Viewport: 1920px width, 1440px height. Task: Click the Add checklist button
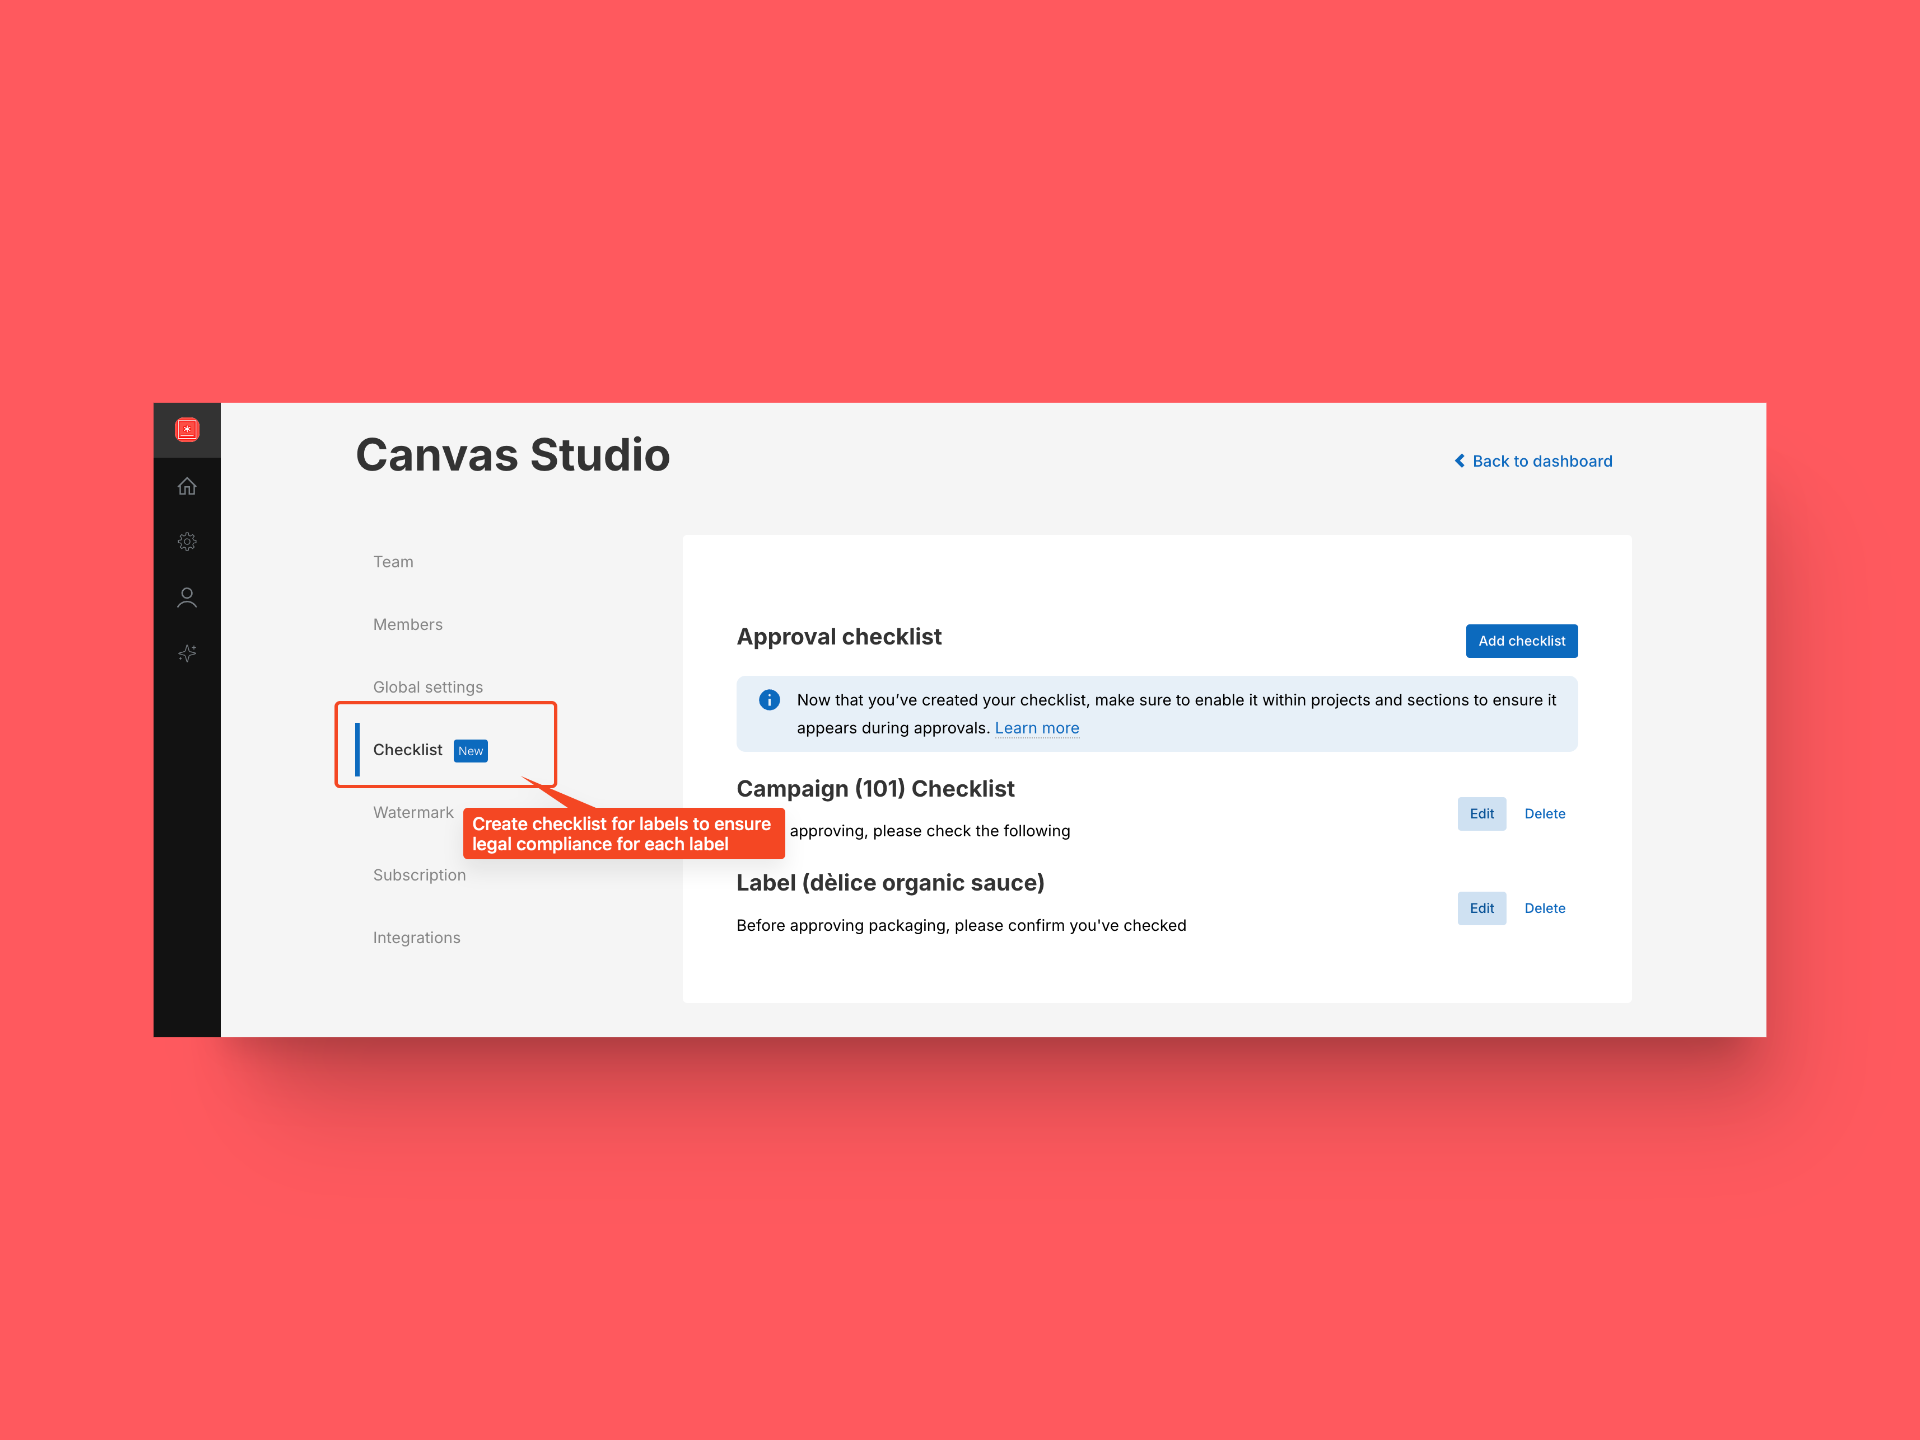coord(1521,640)
